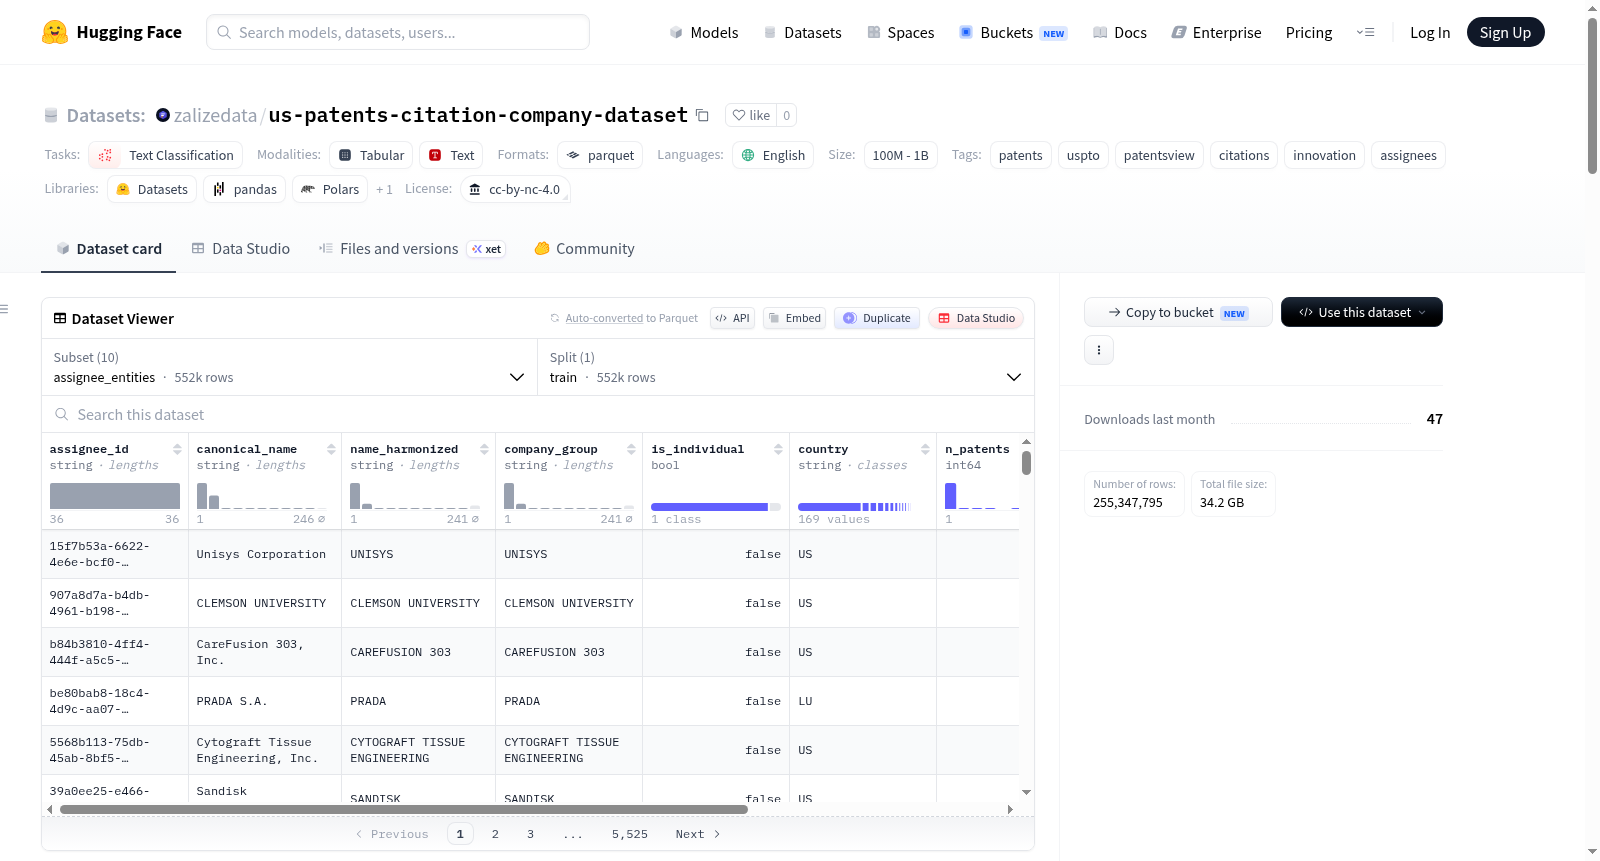
Task: Focus the Search this dataset field
Action: (x=538, y=414)
